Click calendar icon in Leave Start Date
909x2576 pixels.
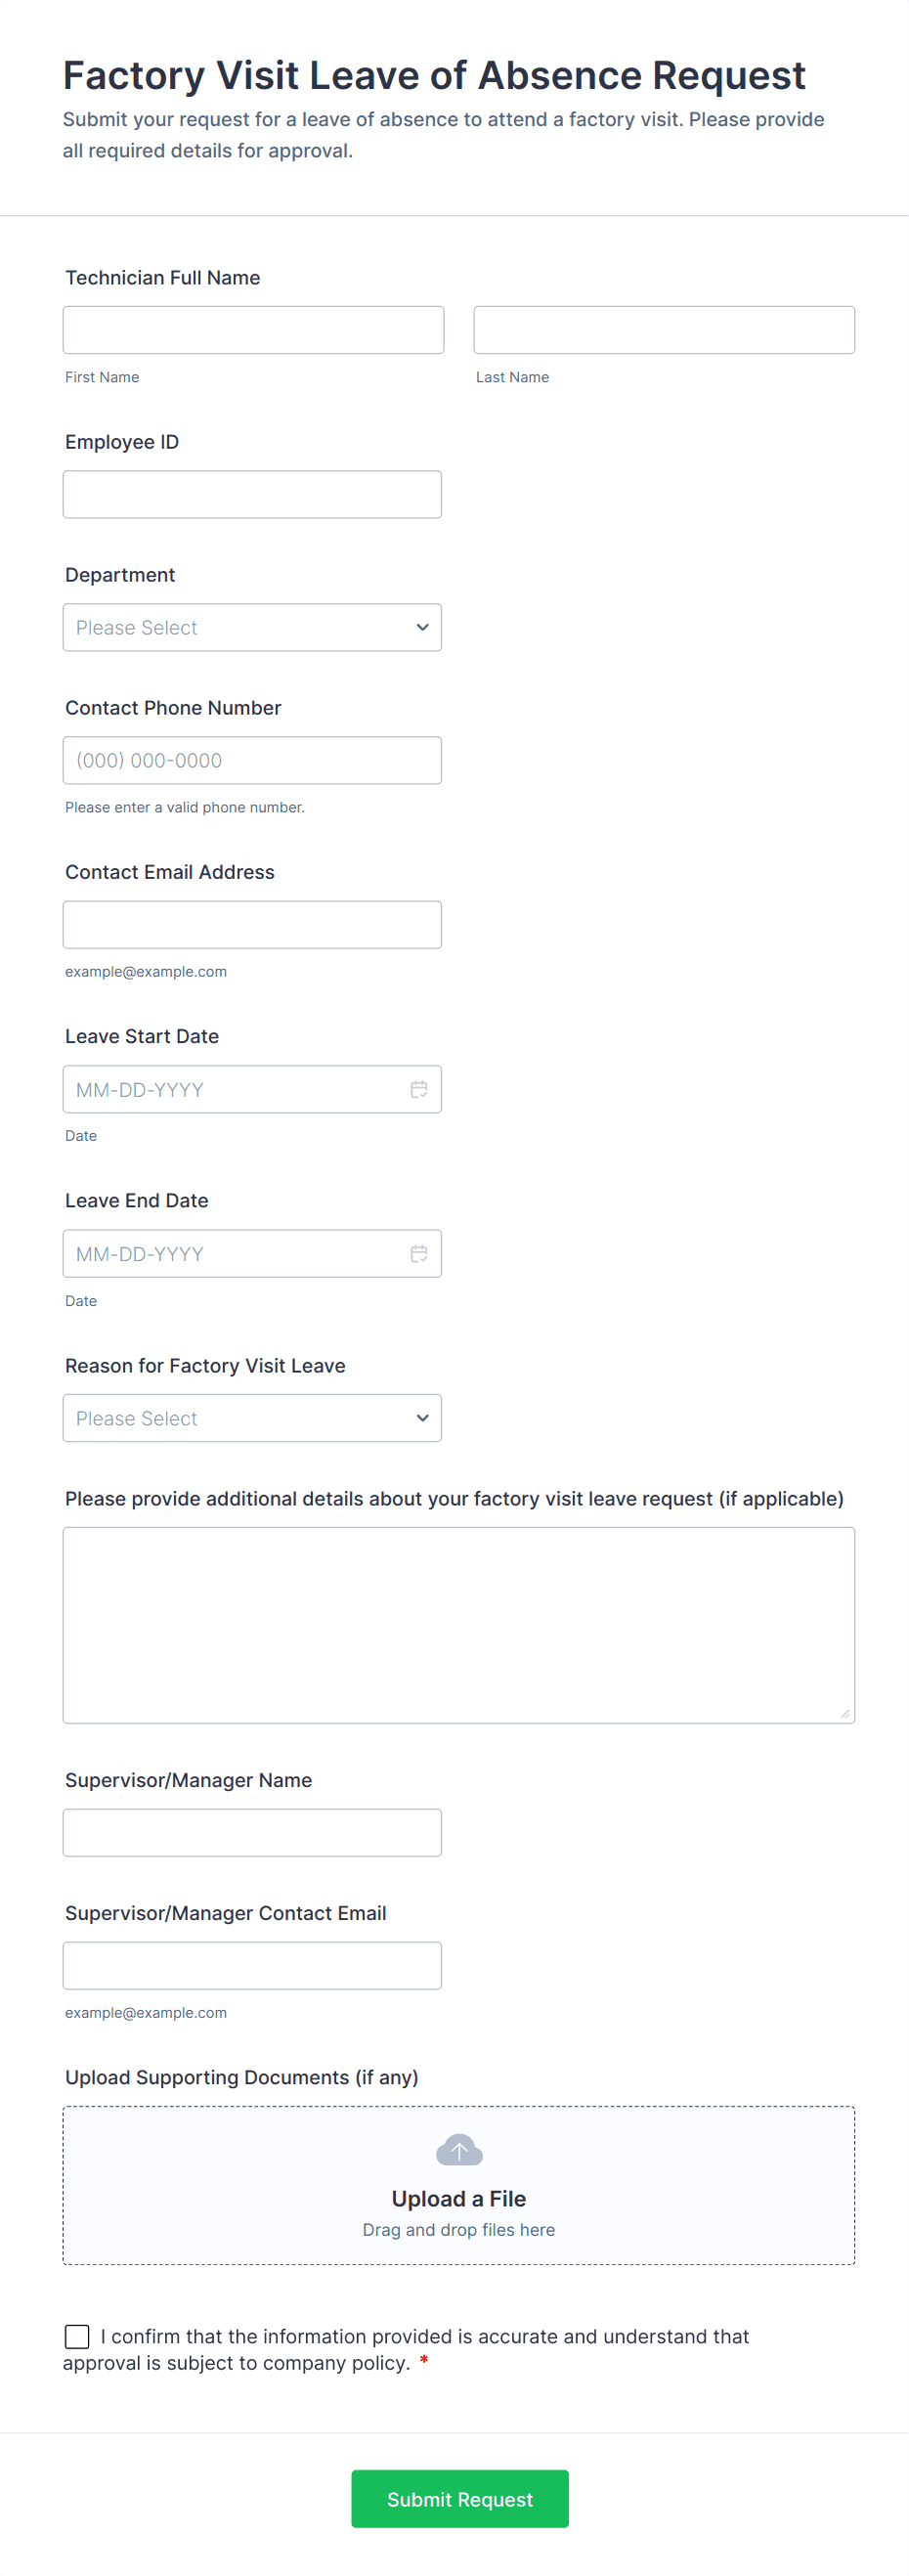click(x=419, y=1089)
